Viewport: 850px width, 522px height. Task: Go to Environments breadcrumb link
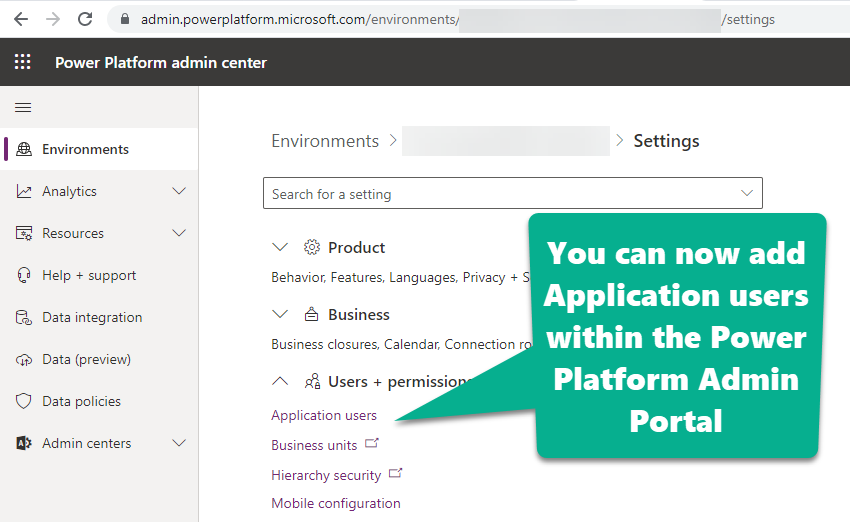tap(325, 141)
